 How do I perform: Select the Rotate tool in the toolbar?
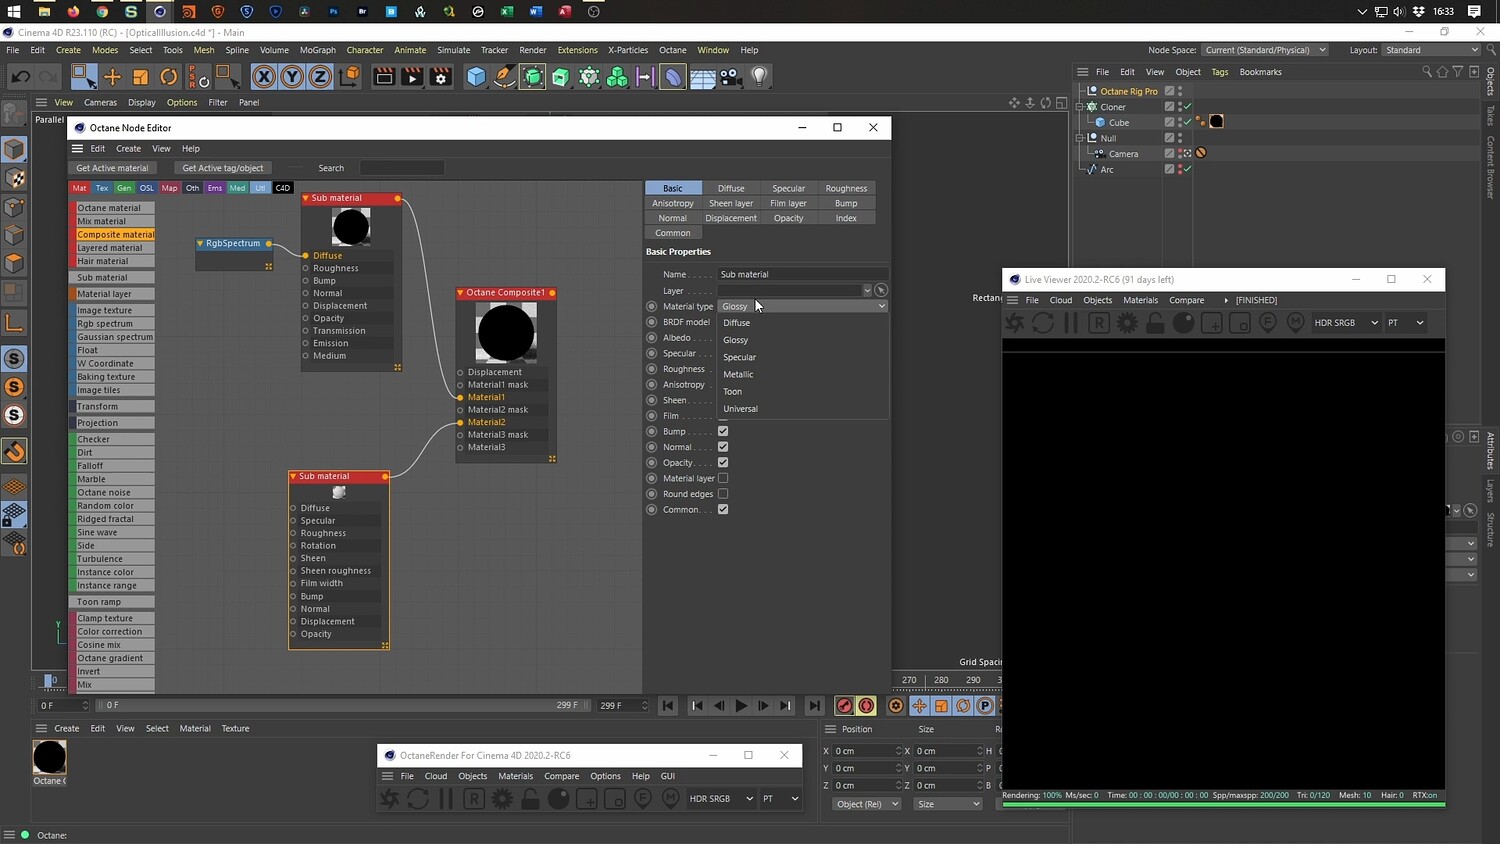[x=169, y=77]
